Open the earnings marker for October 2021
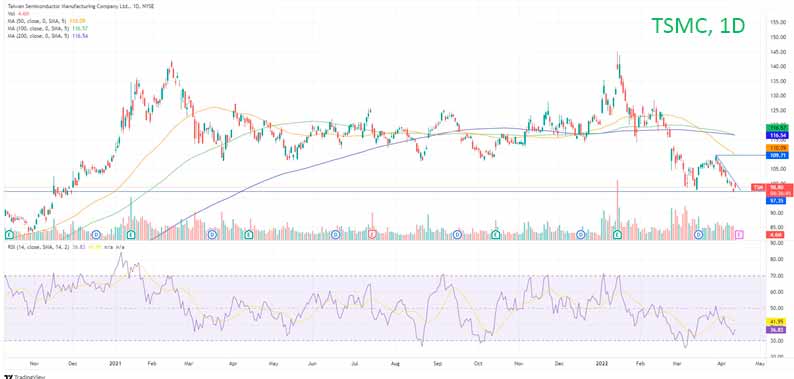The width and height of the screenshot is (794, 379). (496, 235)
